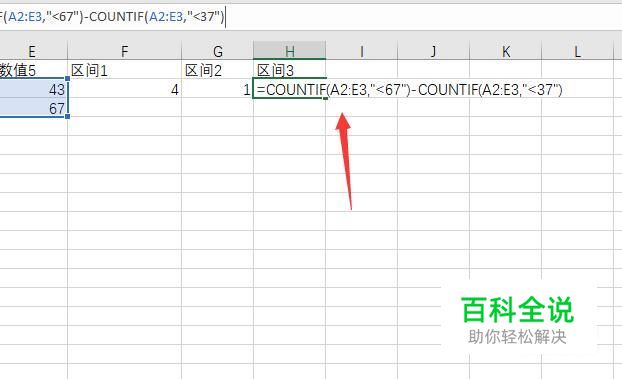
Task: Select column H header
Action: pyautogui.click(x=290, y=50)
